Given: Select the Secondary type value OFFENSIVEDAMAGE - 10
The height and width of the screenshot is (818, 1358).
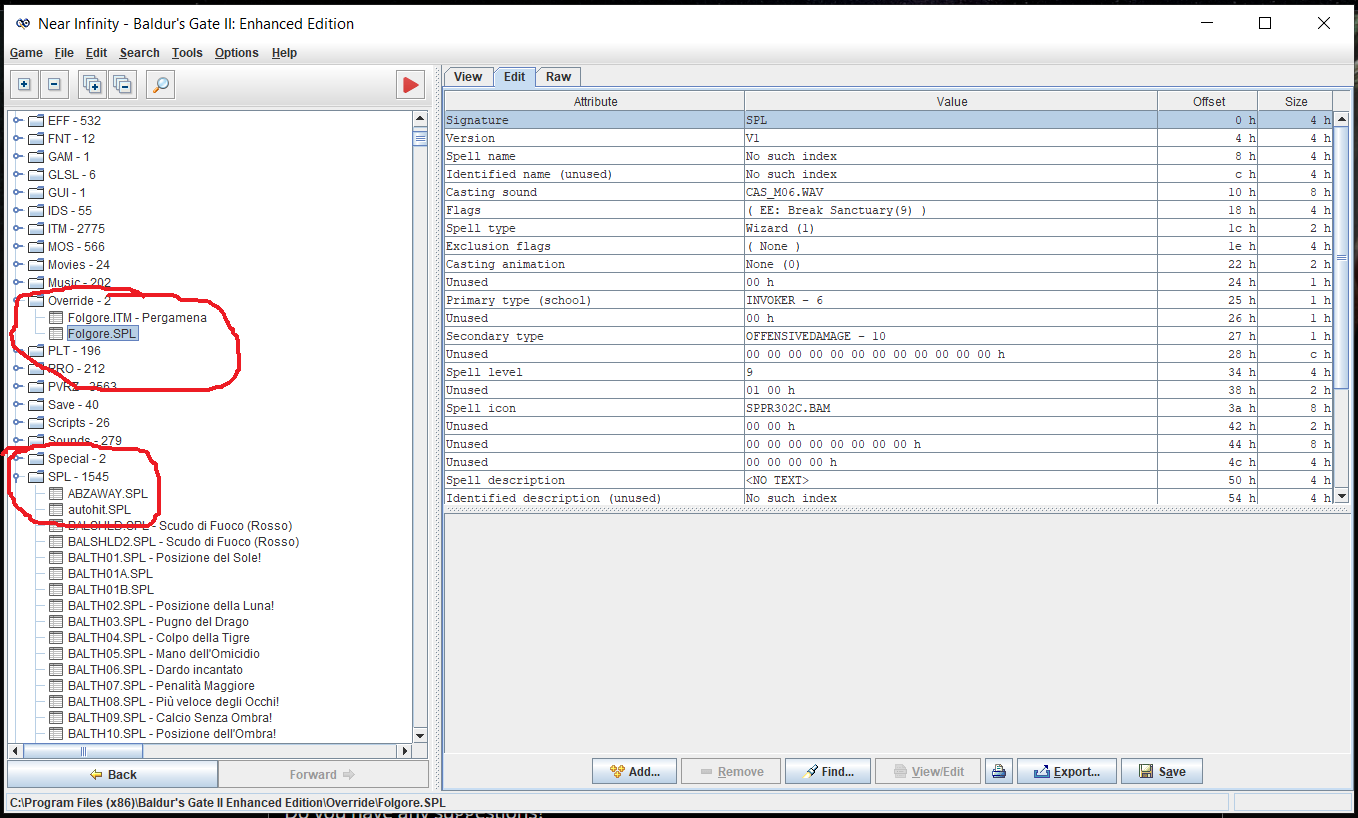Looking at the screenshot, I should coord(950,336).
